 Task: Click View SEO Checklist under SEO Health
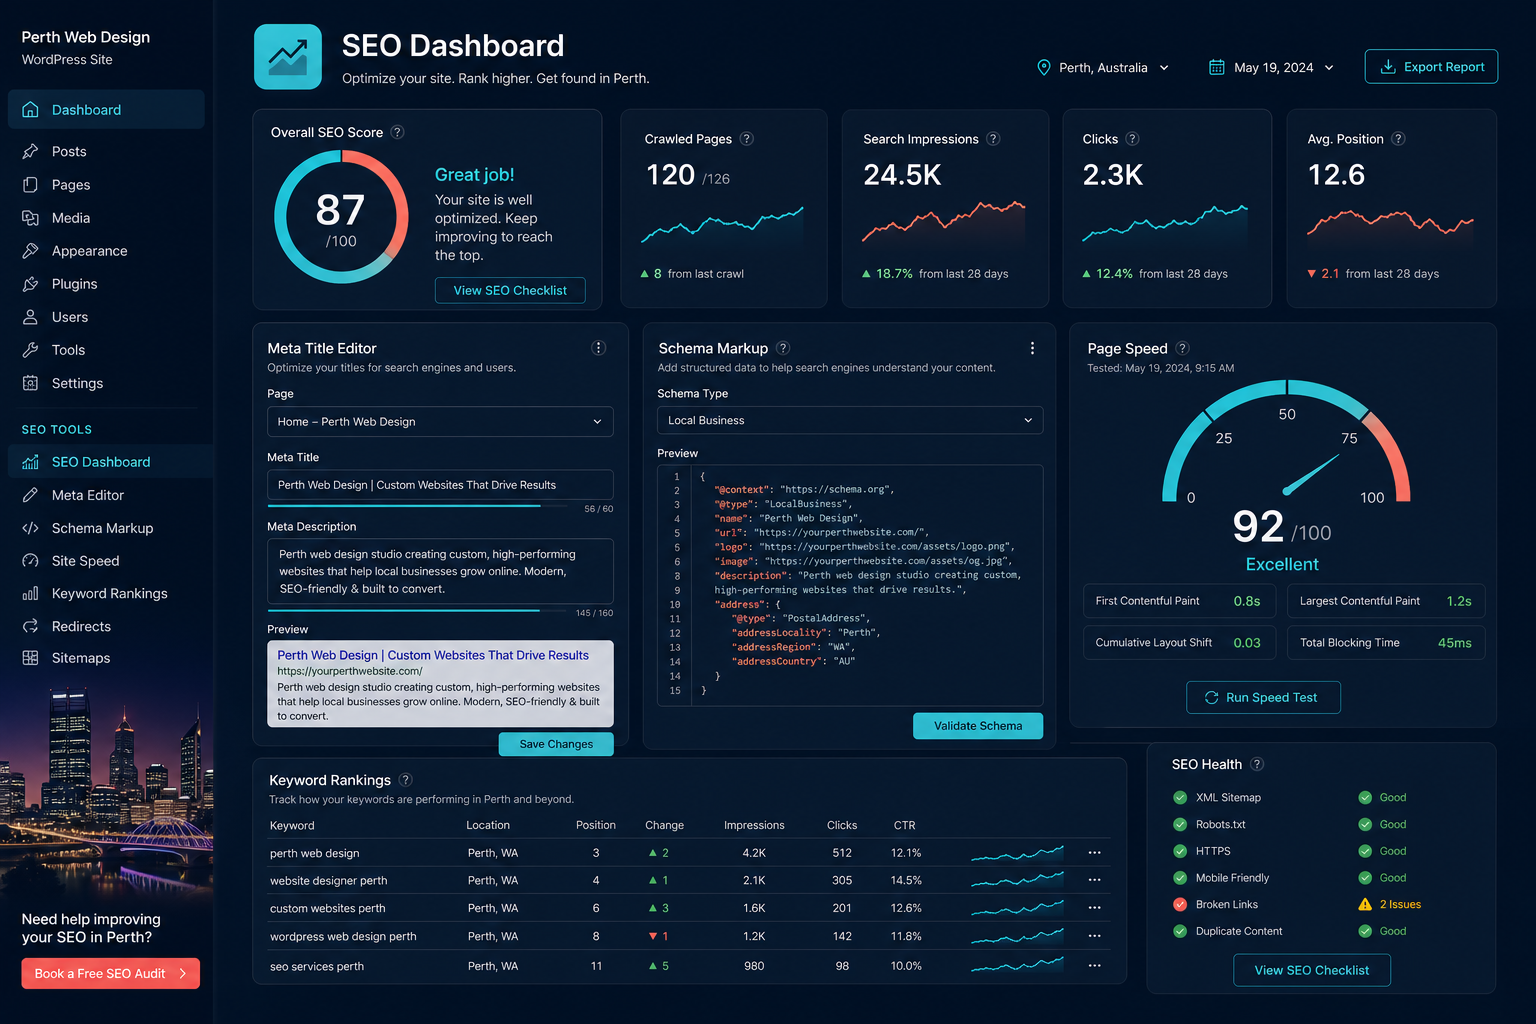pos(1312,970)
